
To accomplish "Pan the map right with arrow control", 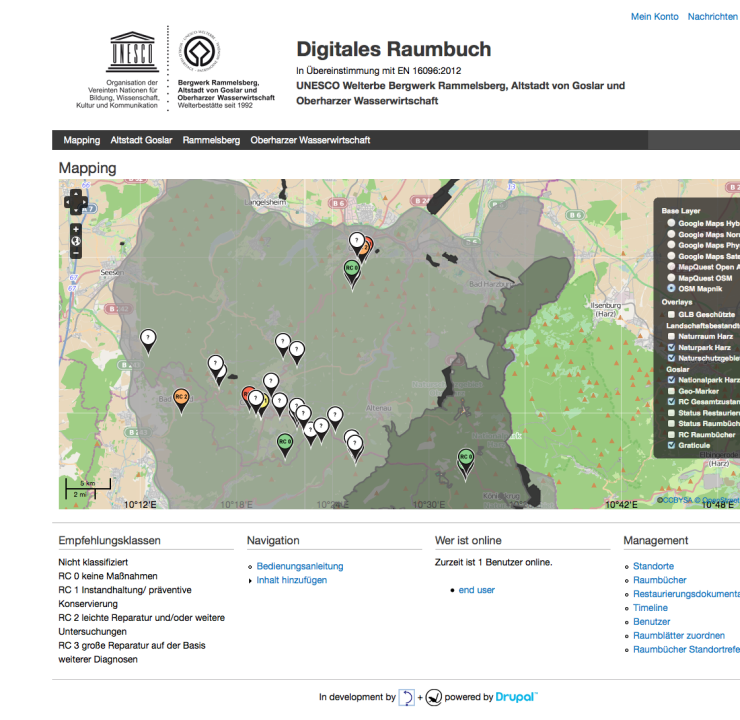I will 86,202.
